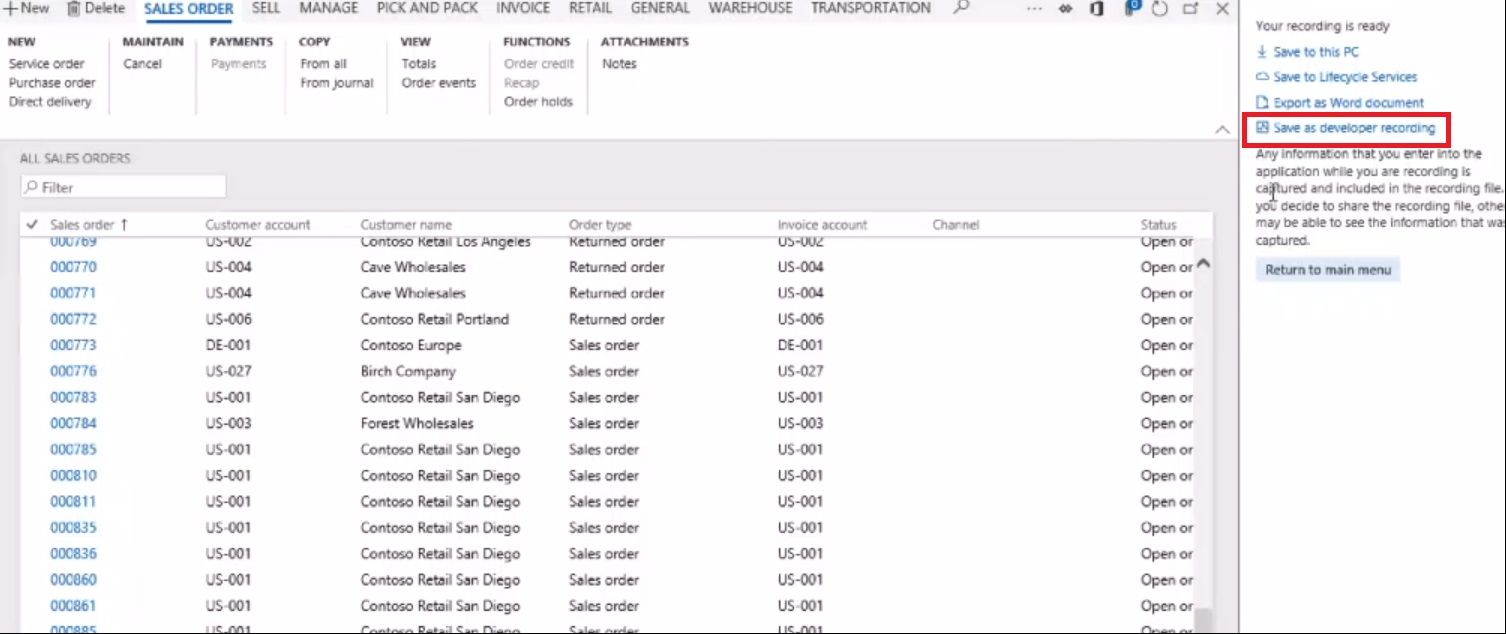Select the row header checkmark column
This screenshot has width=1506, height=634.
click(32, 224)
